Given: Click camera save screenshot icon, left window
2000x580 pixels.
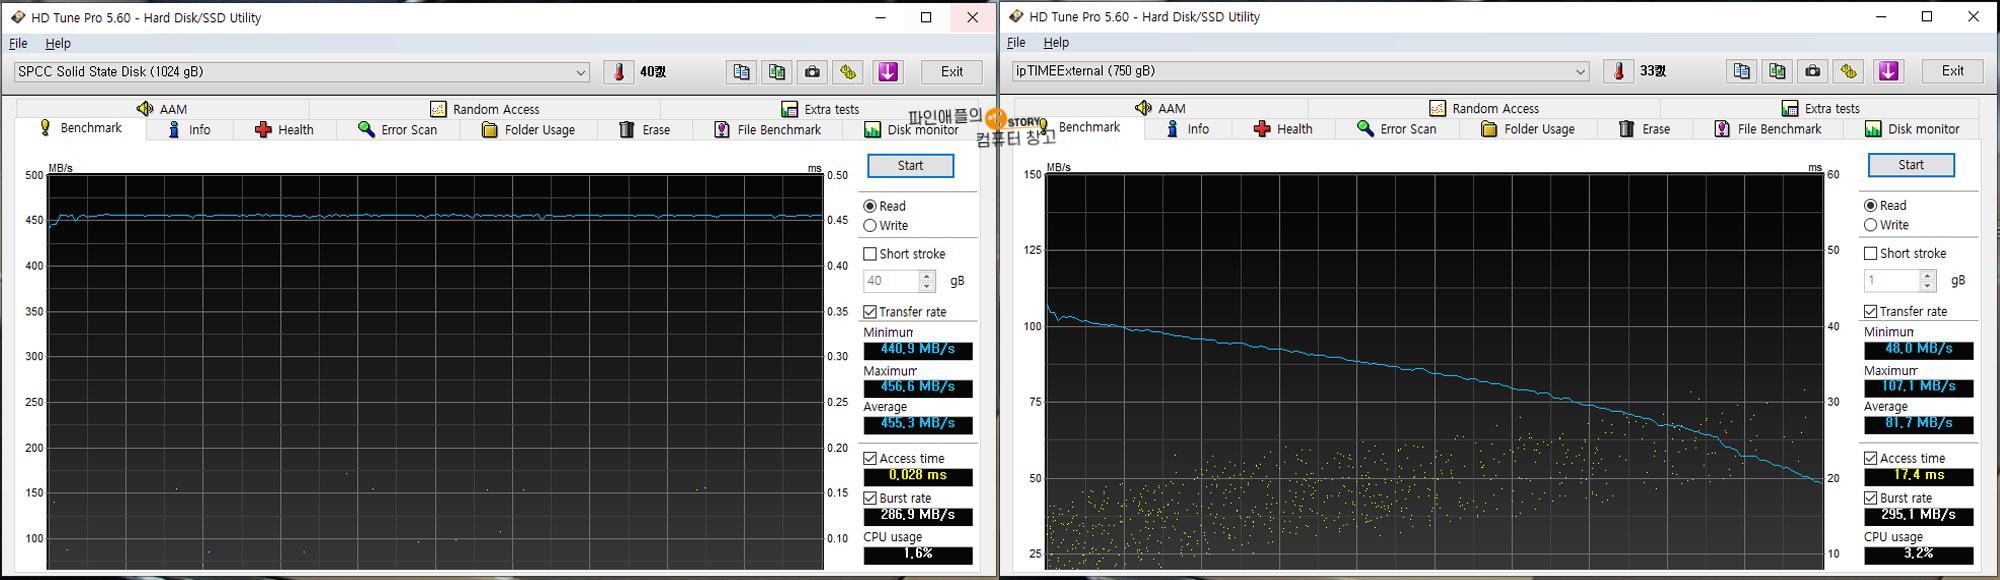Looking at the screenshot, I should coord(812,72).
